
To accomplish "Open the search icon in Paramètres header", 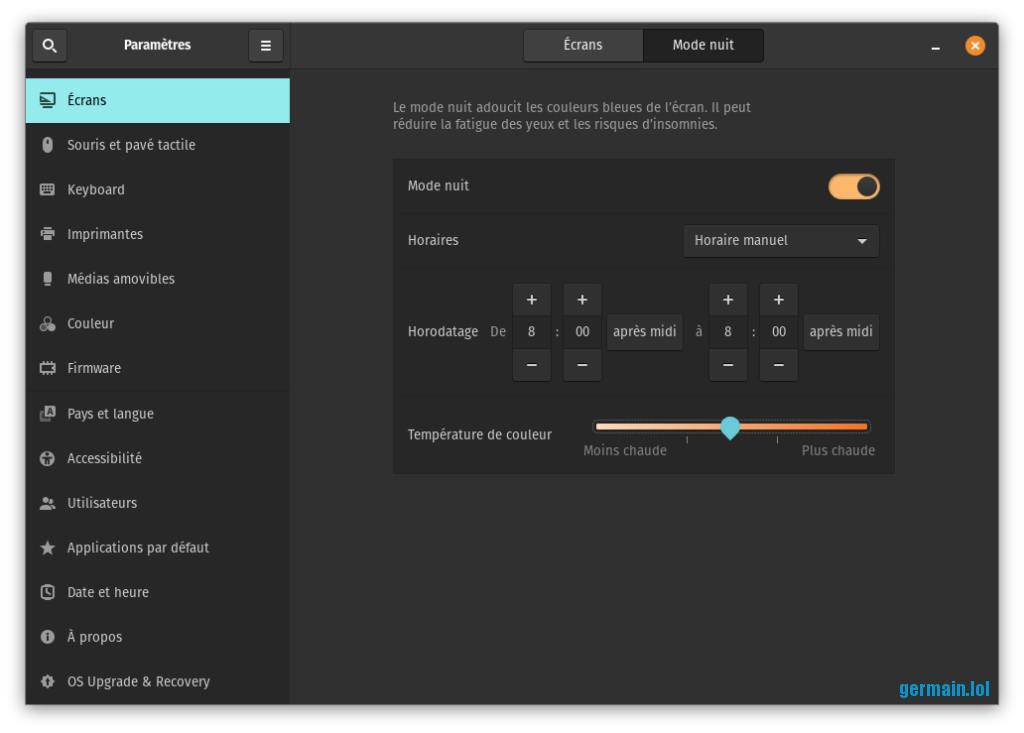I will pos(50,46).
